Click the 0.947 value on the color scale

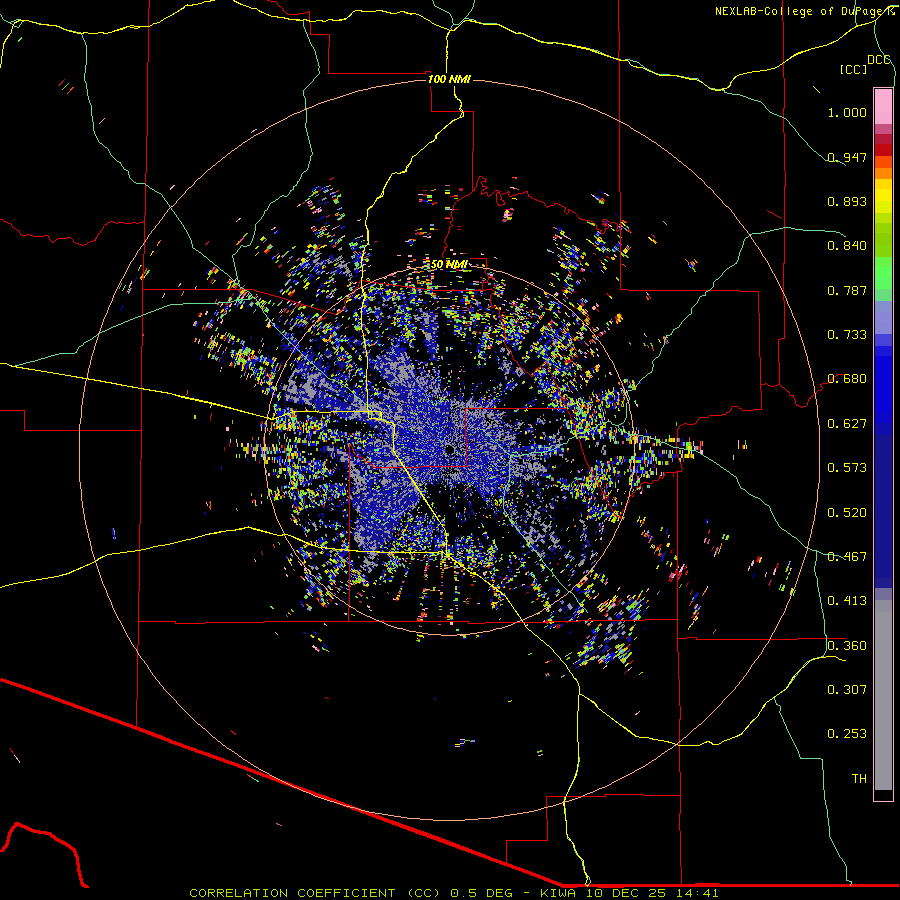coord(847,157)
